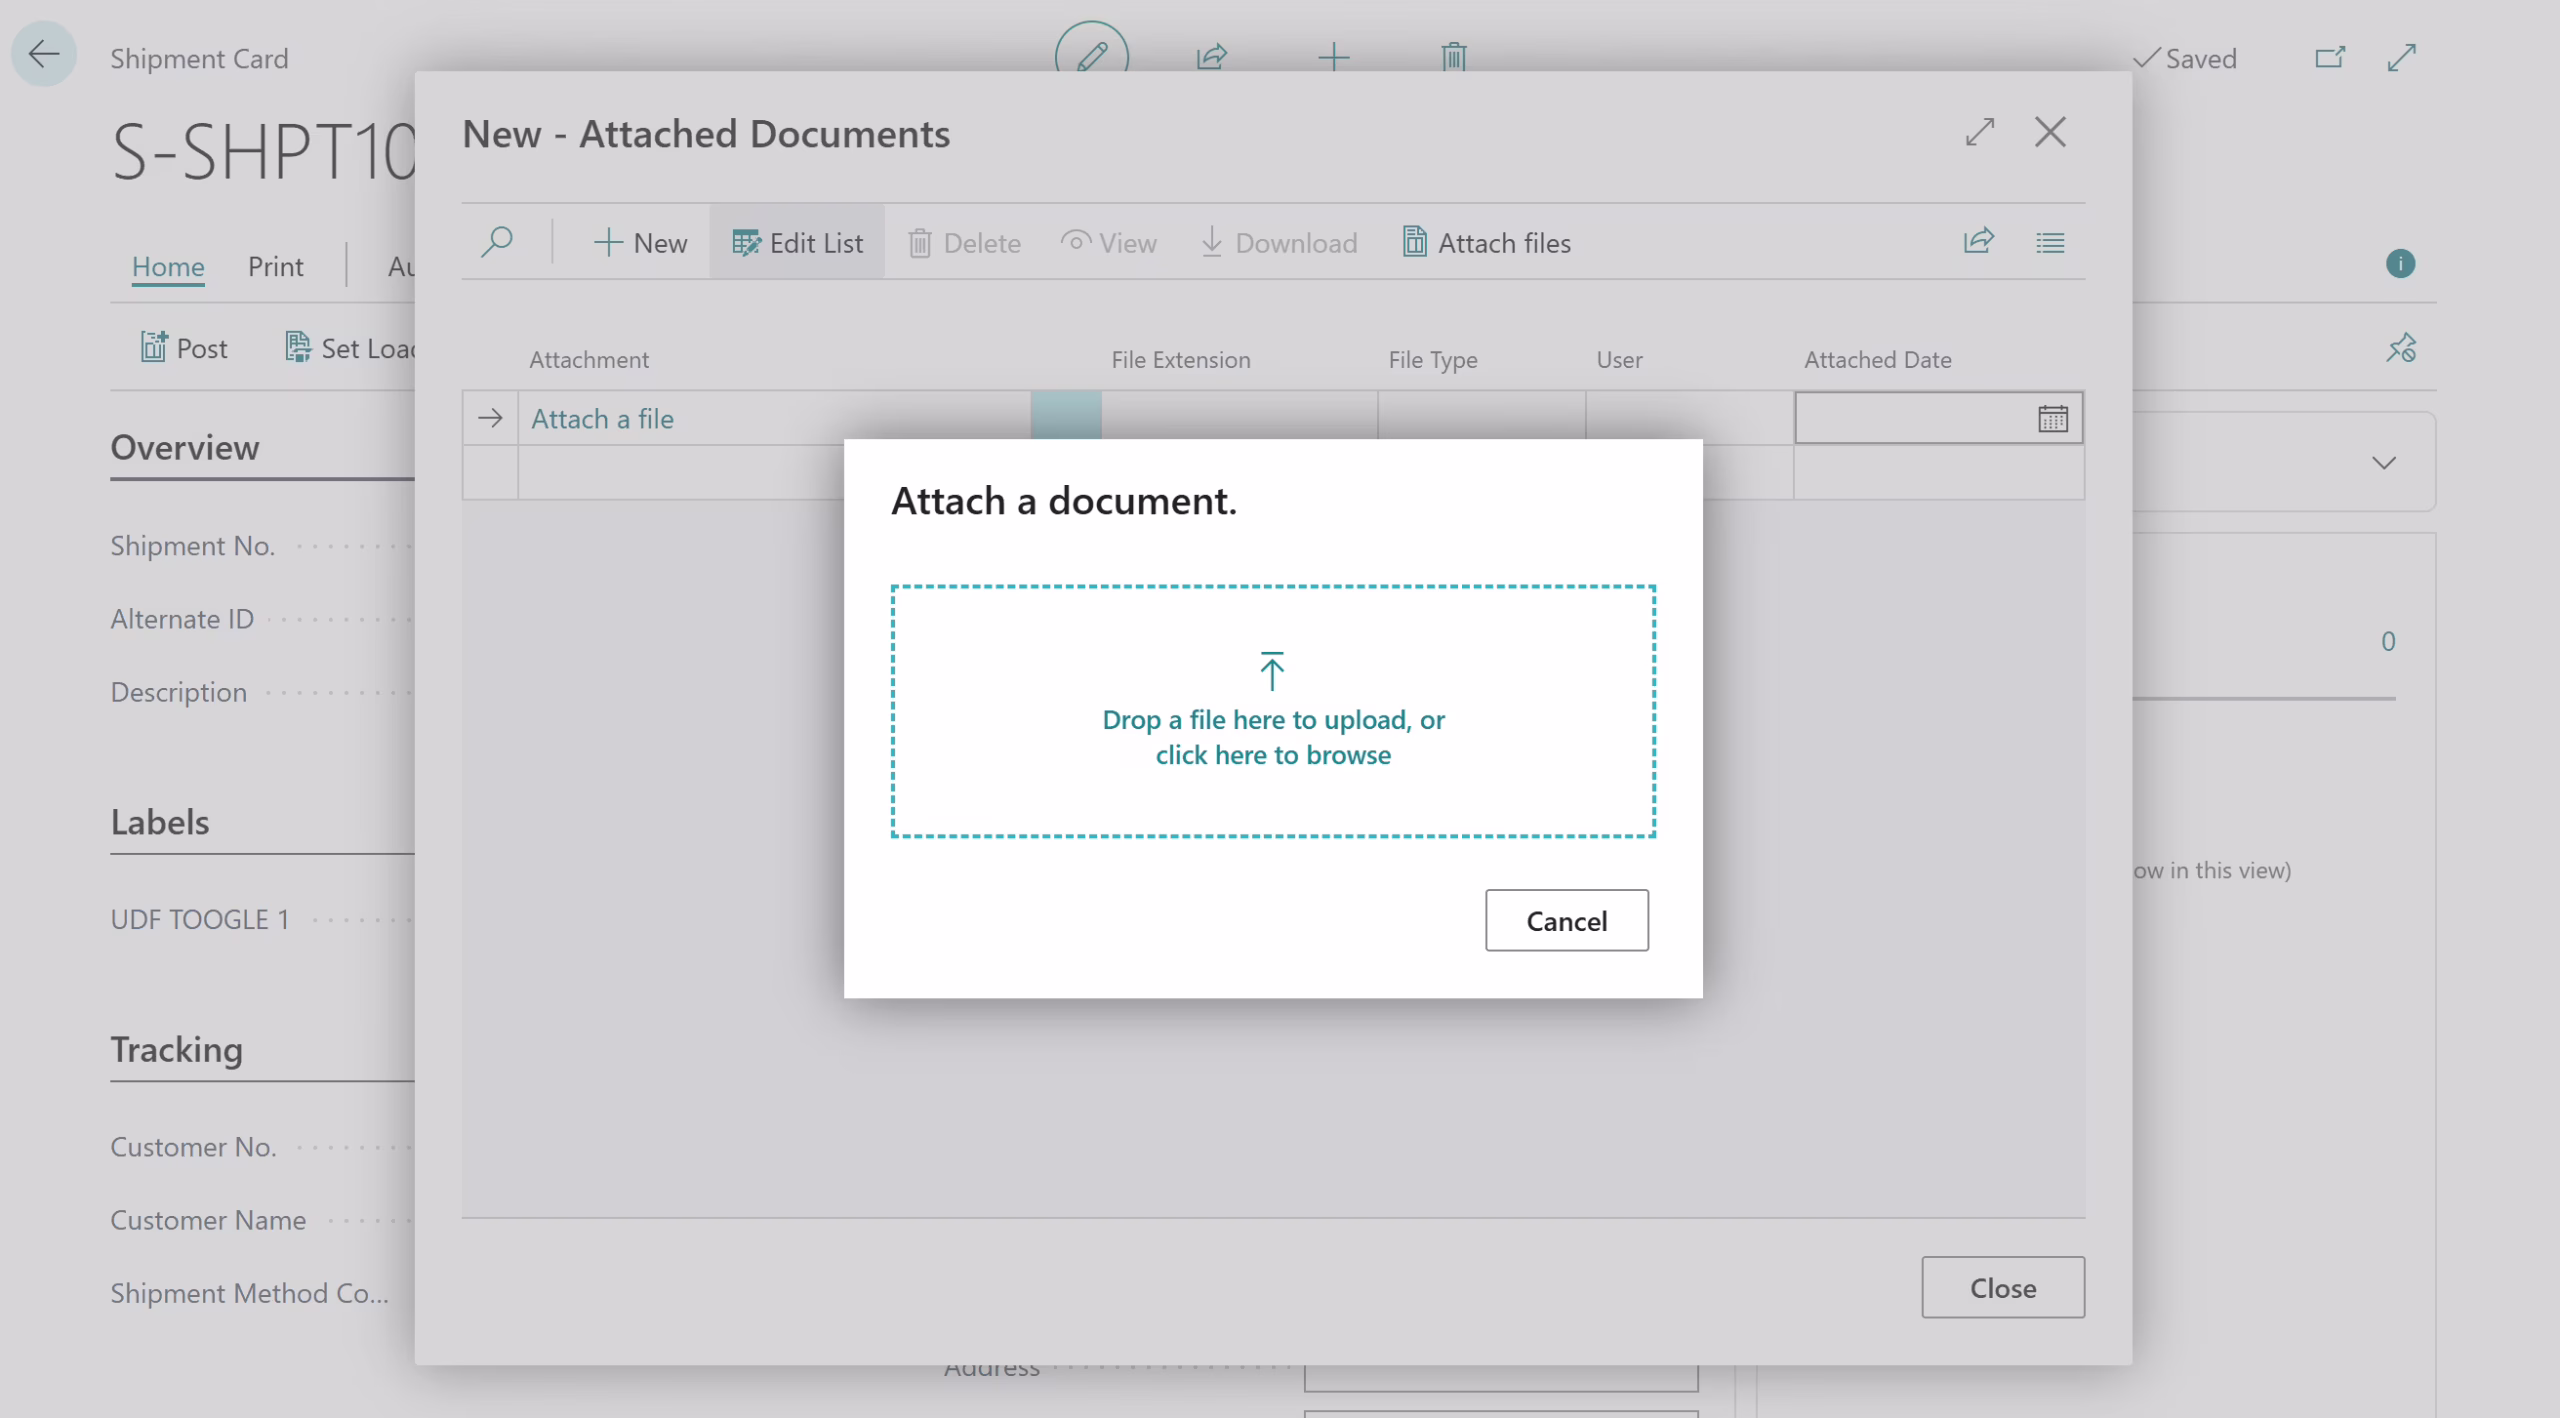
Task: Collapse the section using the right-side chevron
Action: coord(2384,463)
